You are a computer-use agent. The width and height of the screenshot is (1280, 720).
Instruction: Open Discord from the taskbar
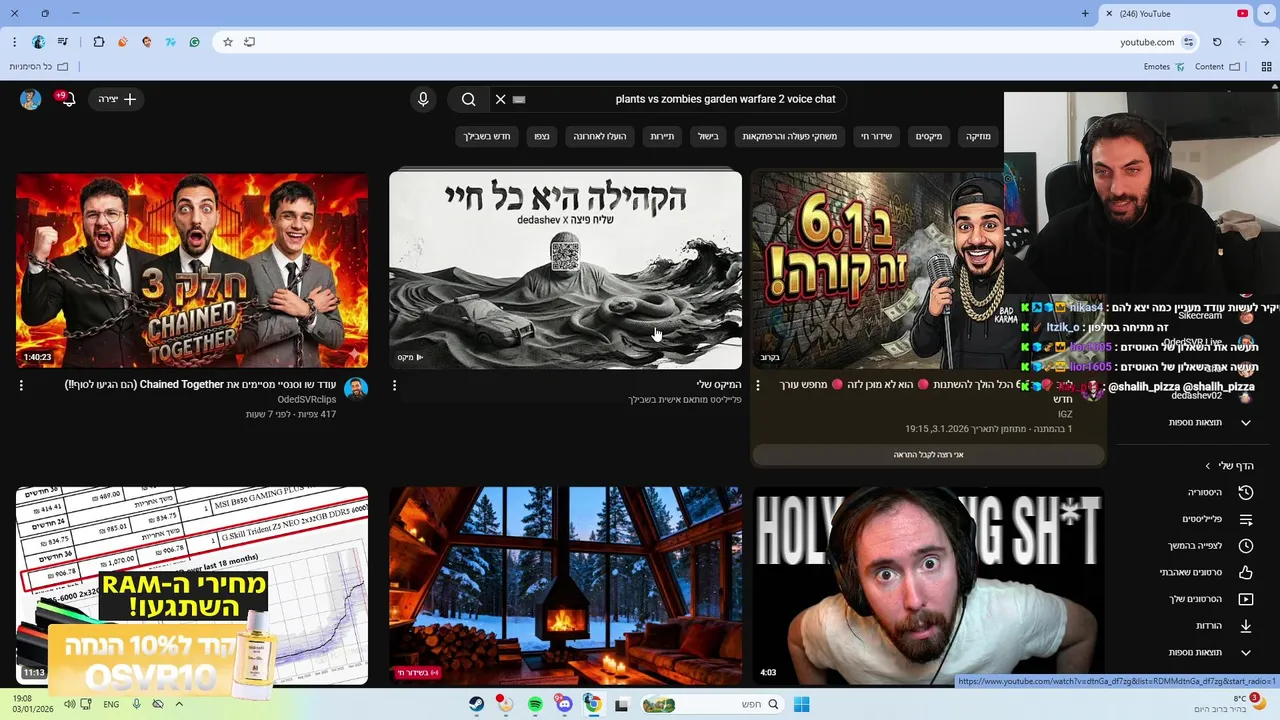[564, 704]
